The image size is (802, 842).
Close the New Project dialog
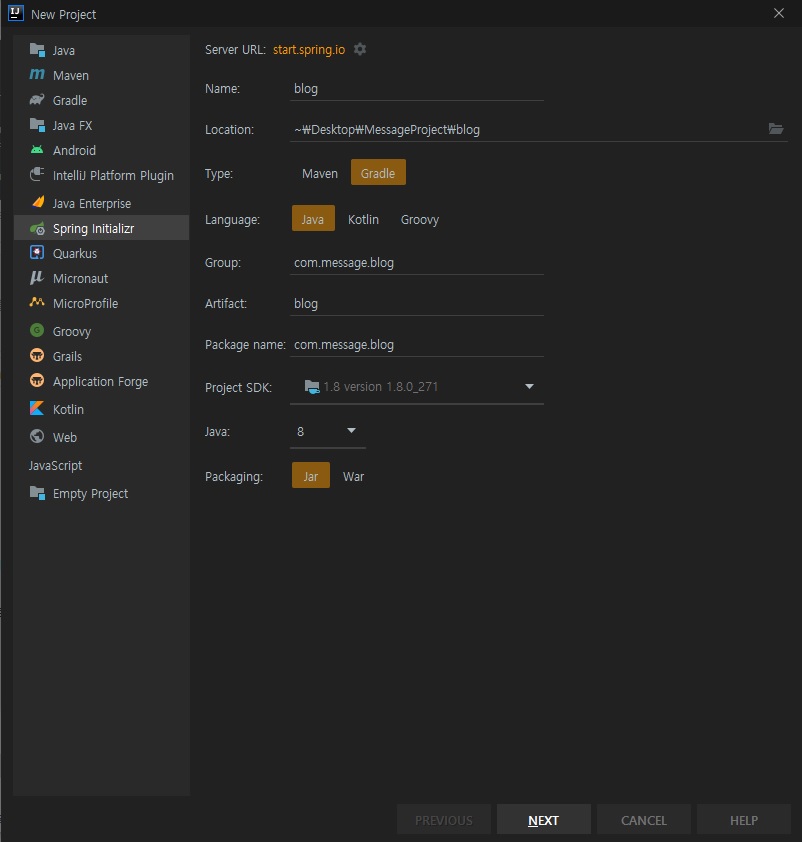[778, 13]
